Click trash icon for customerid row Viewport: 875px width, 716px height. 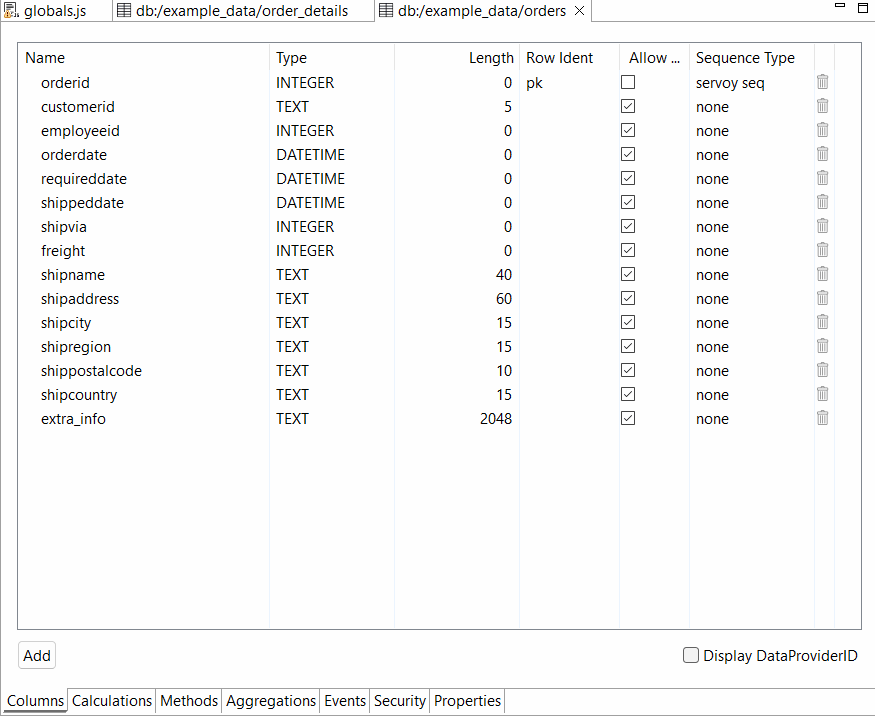822,106
